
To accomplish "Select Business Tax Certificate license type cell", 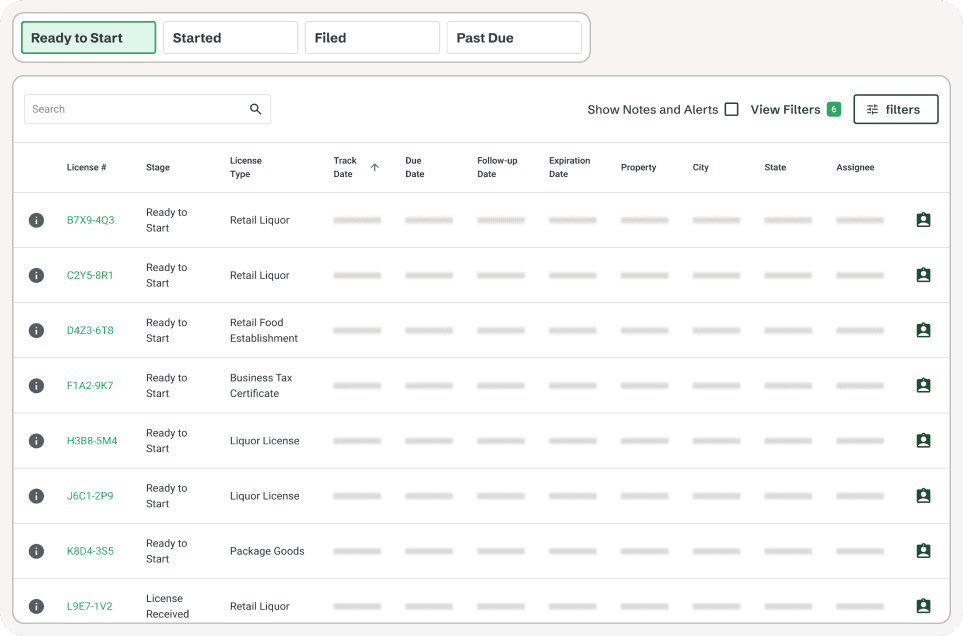I will [x=261, y=386].
